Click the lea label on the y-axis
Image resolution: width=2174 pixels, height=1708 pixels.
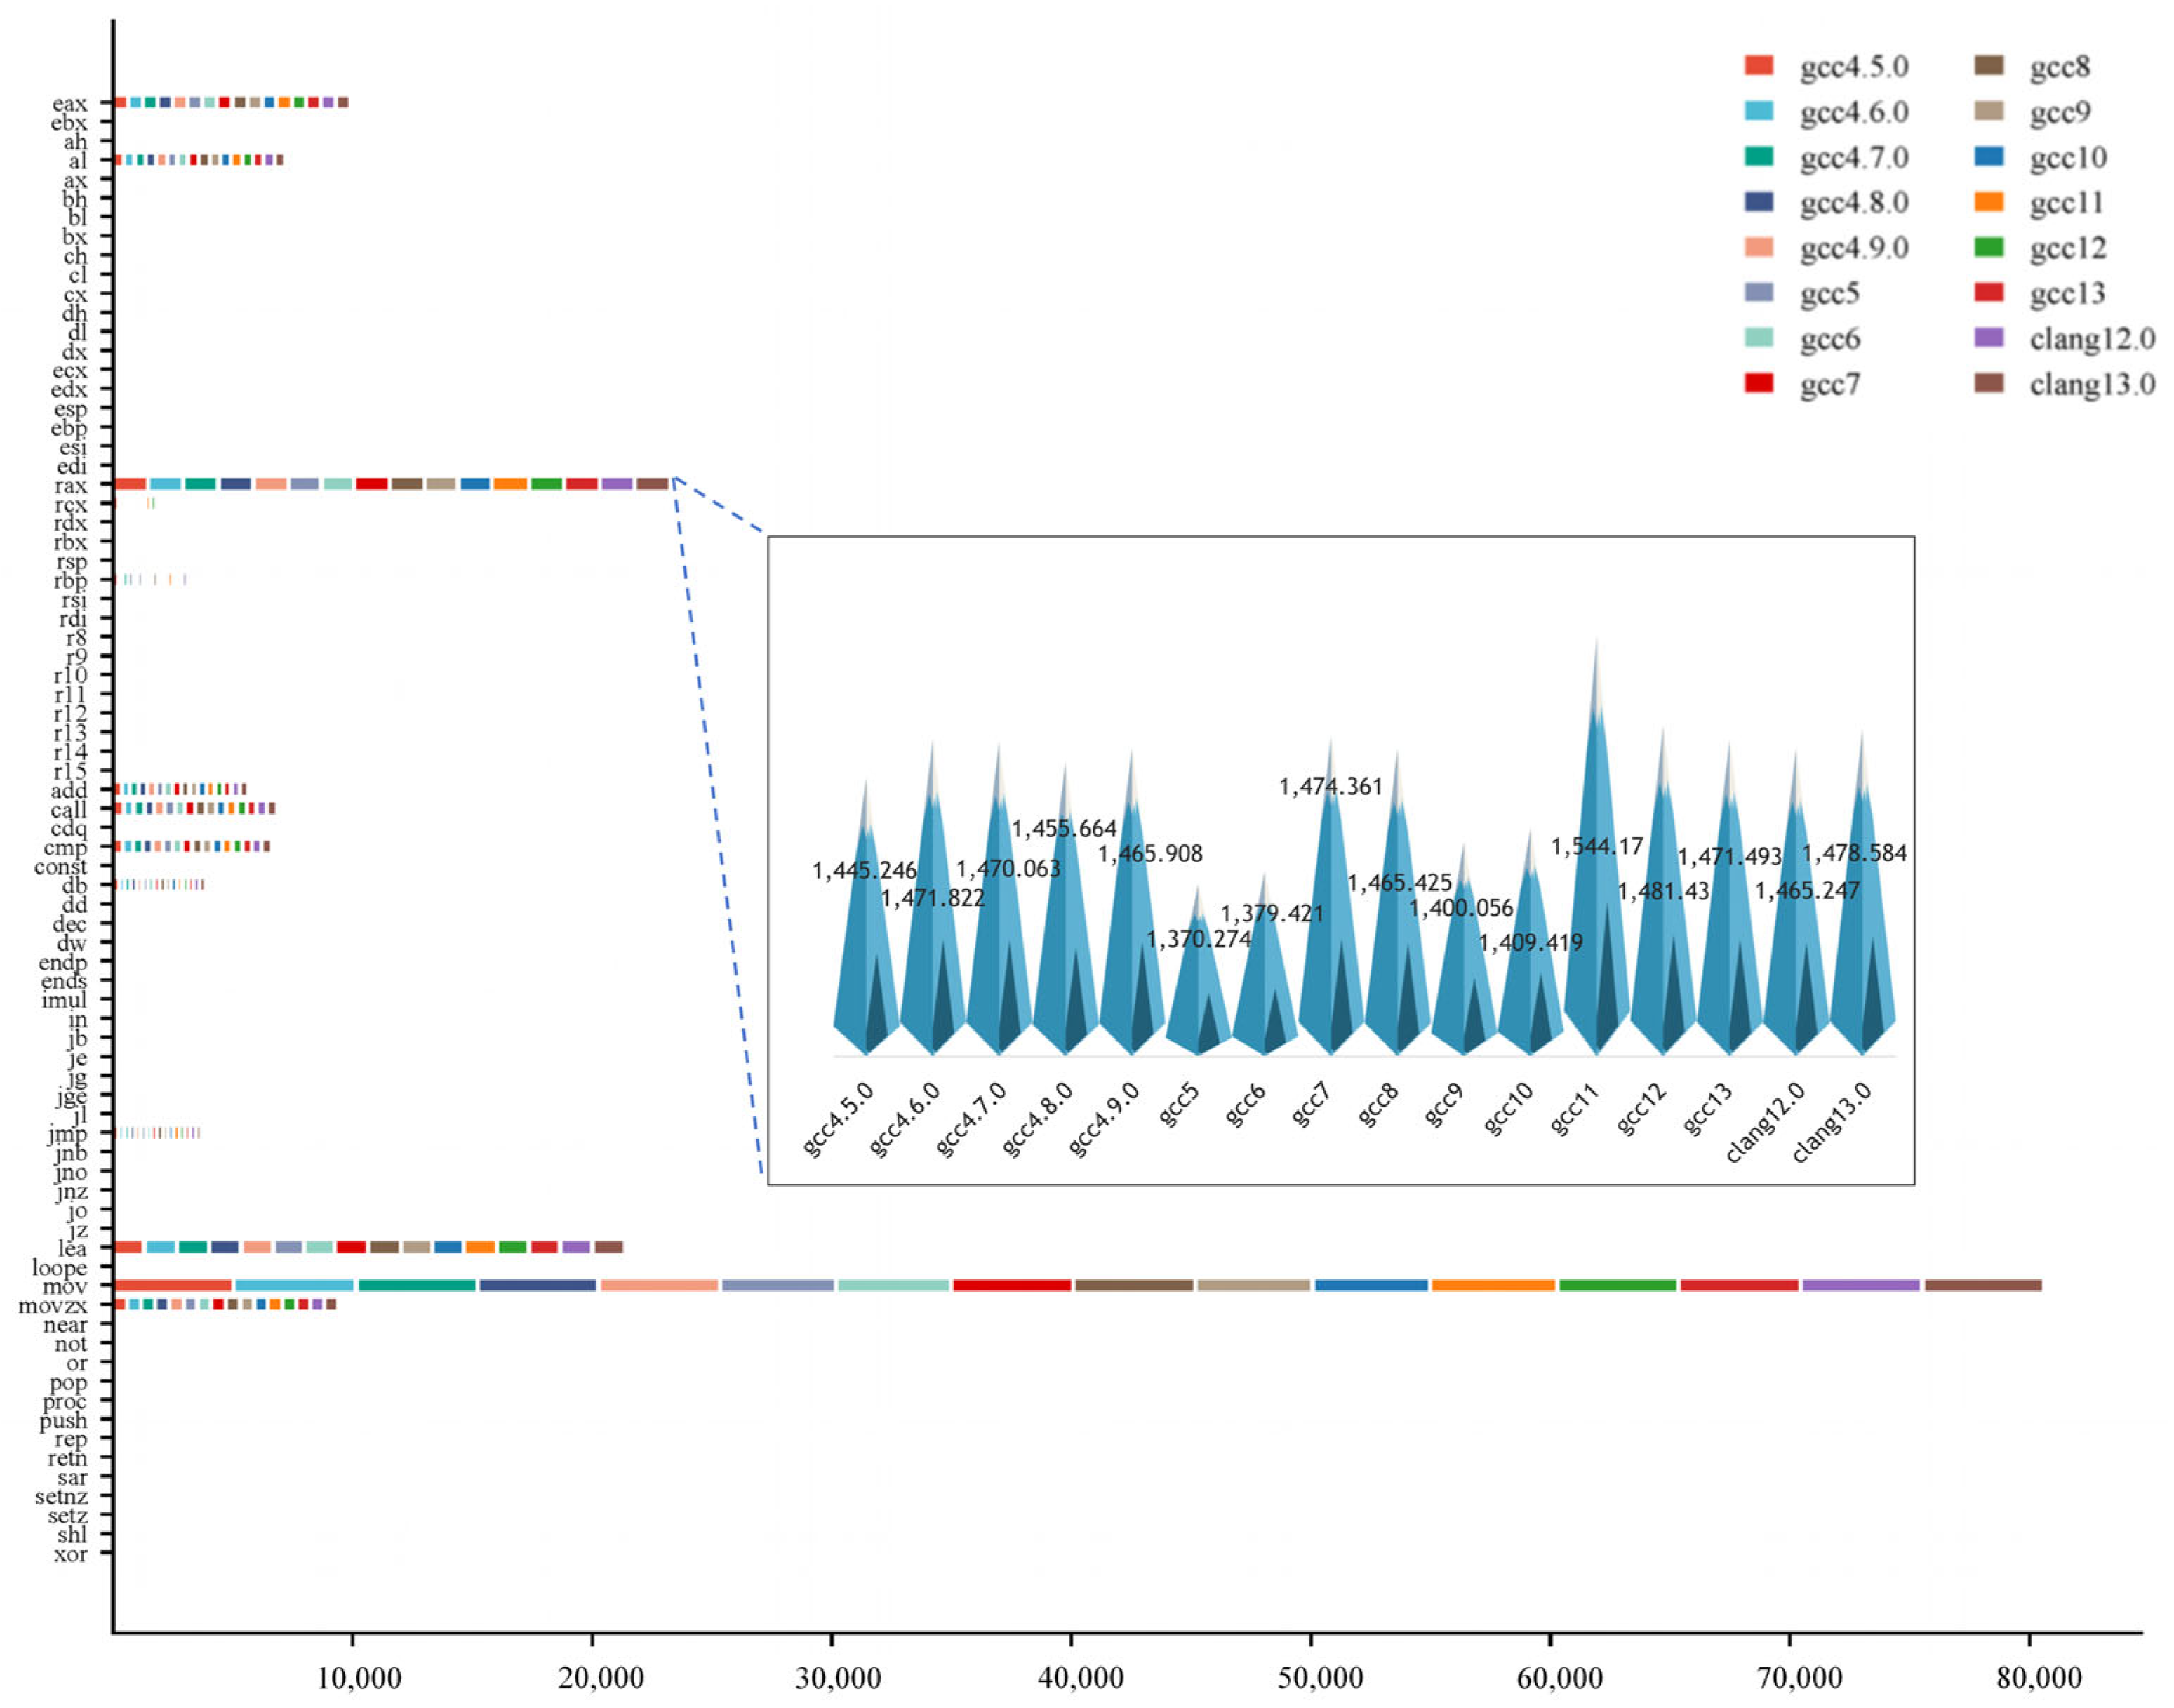click(72, 1248)
